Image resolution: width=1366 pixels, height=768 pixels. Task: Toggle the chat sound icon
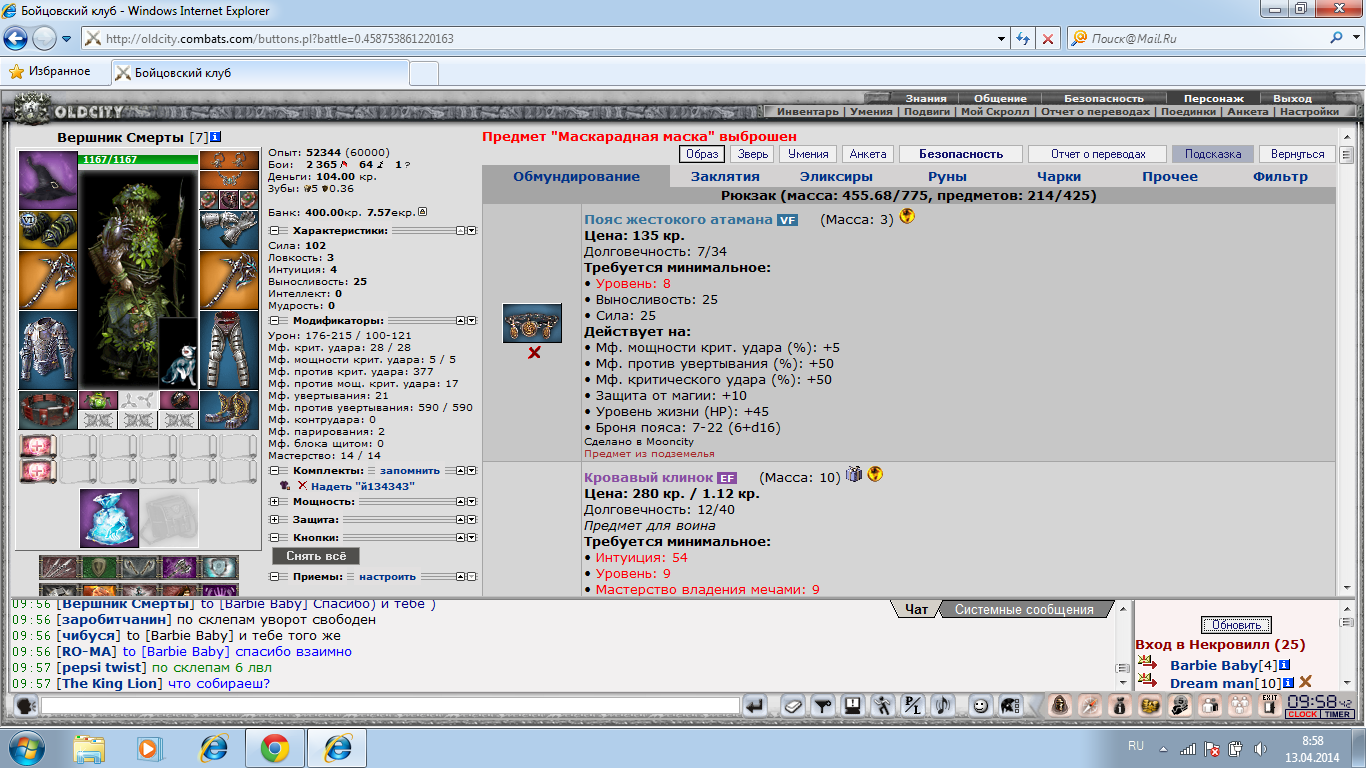[x=942, y=706]
